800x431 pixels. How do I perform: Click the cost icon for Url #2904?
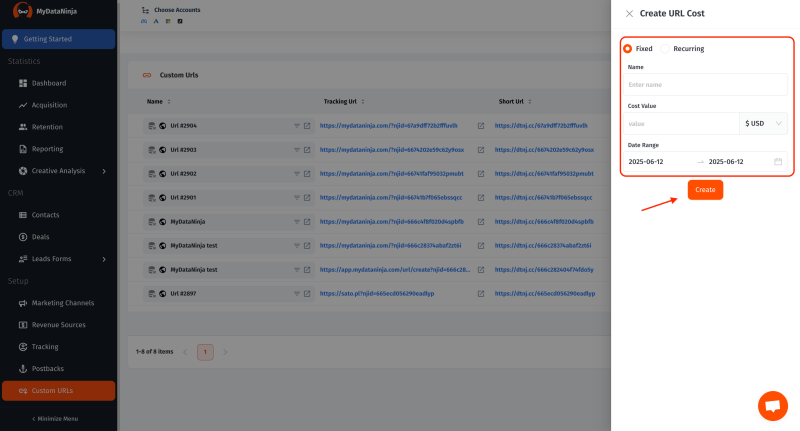coord(152,125)
